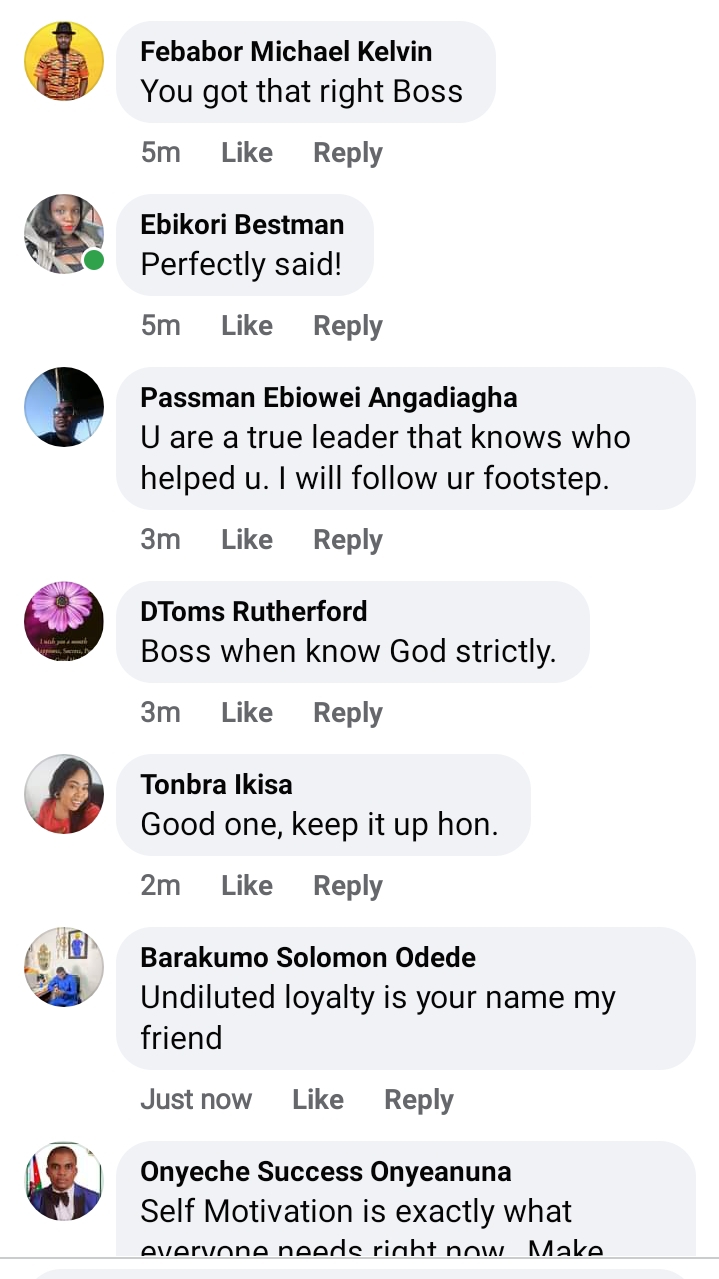Open Barakumo Solomon Odede's avatar

64,967
